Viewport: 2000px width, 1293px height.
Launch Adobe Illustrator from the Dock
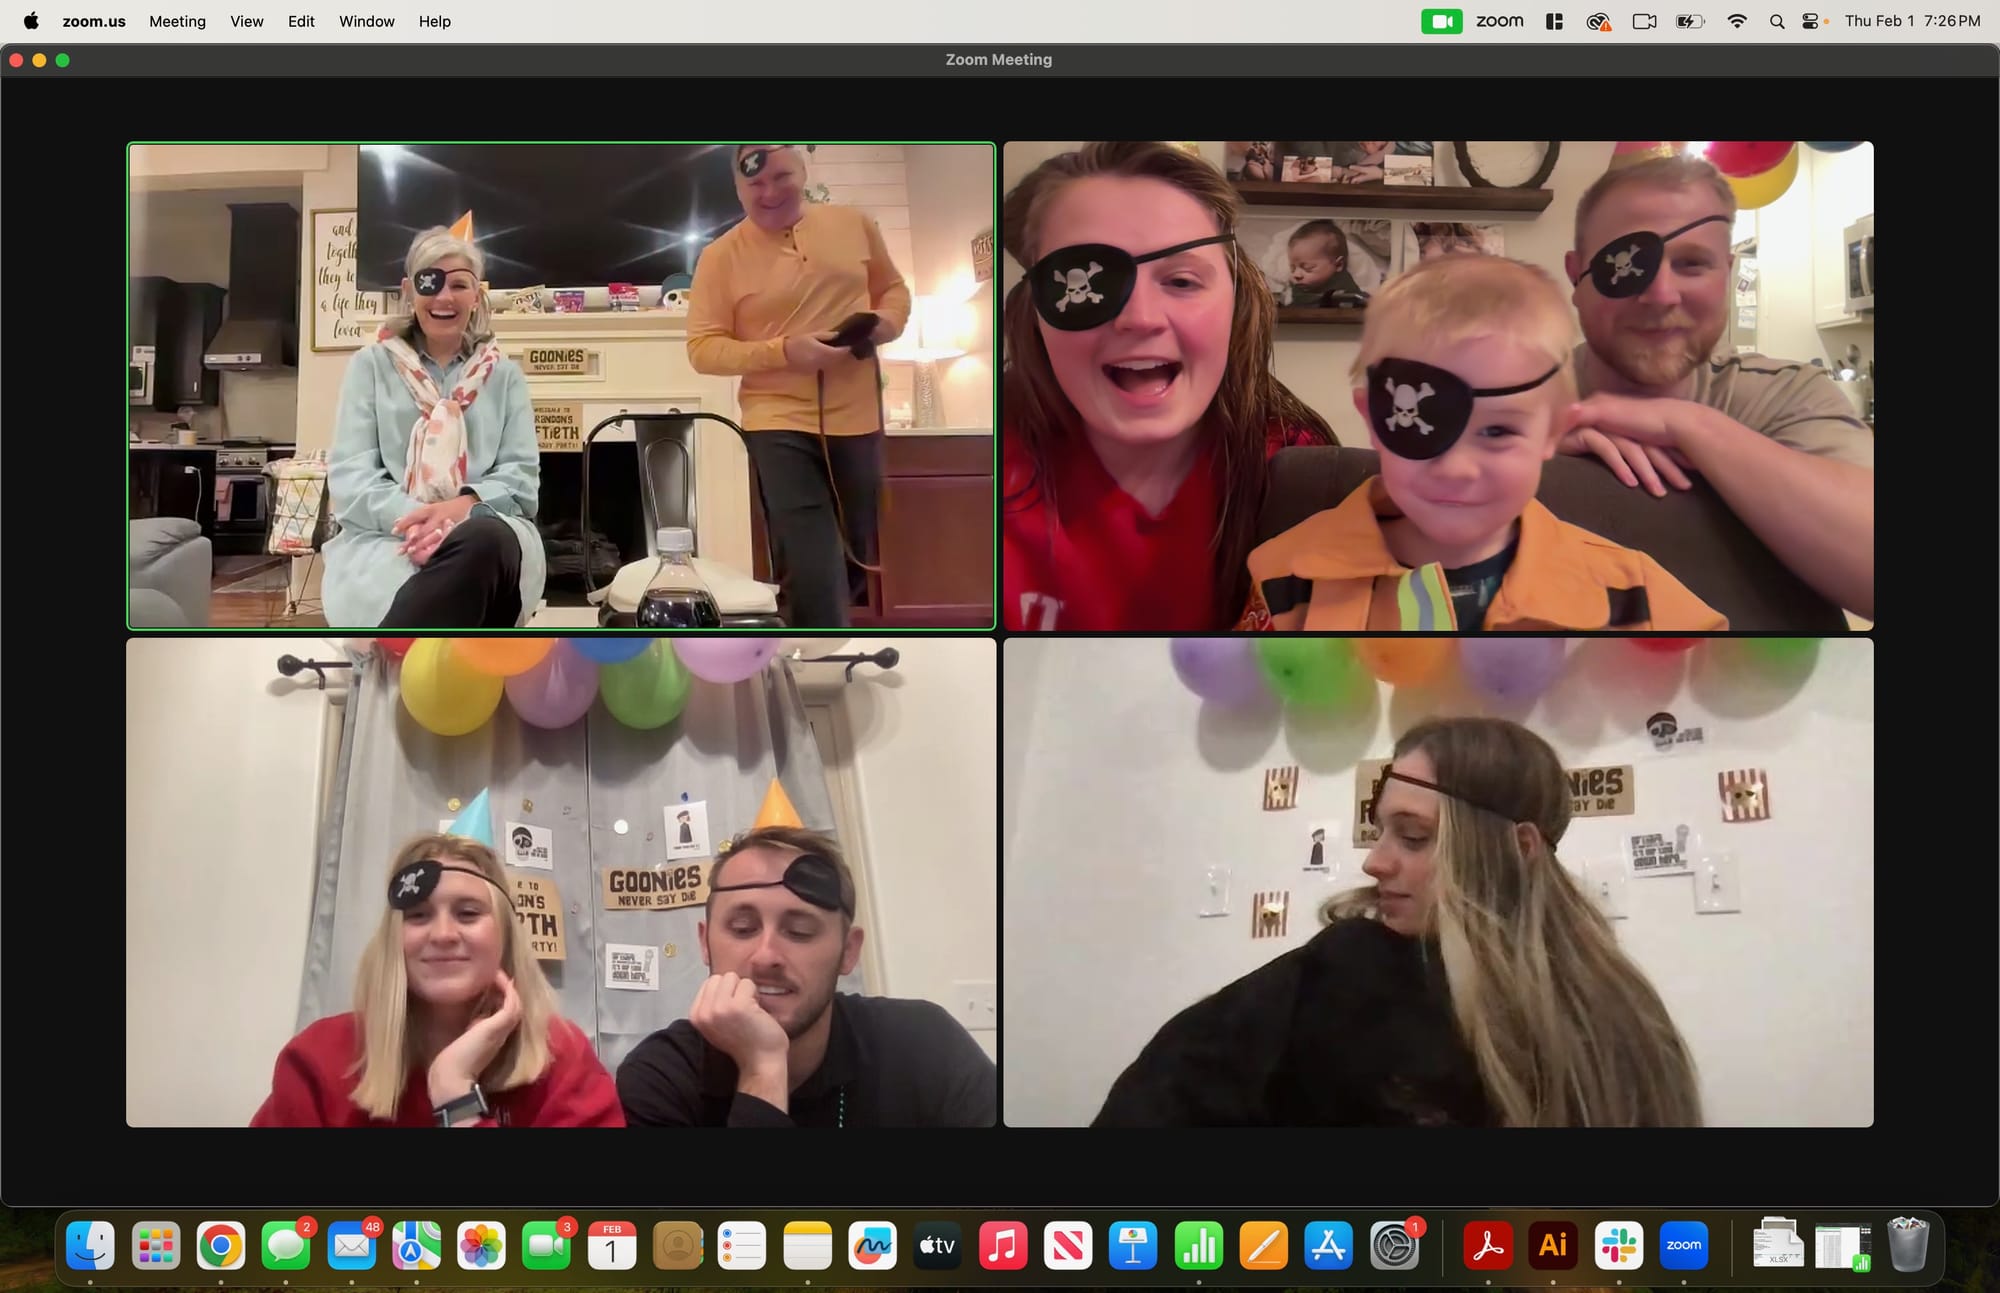coord(1553,1246)
